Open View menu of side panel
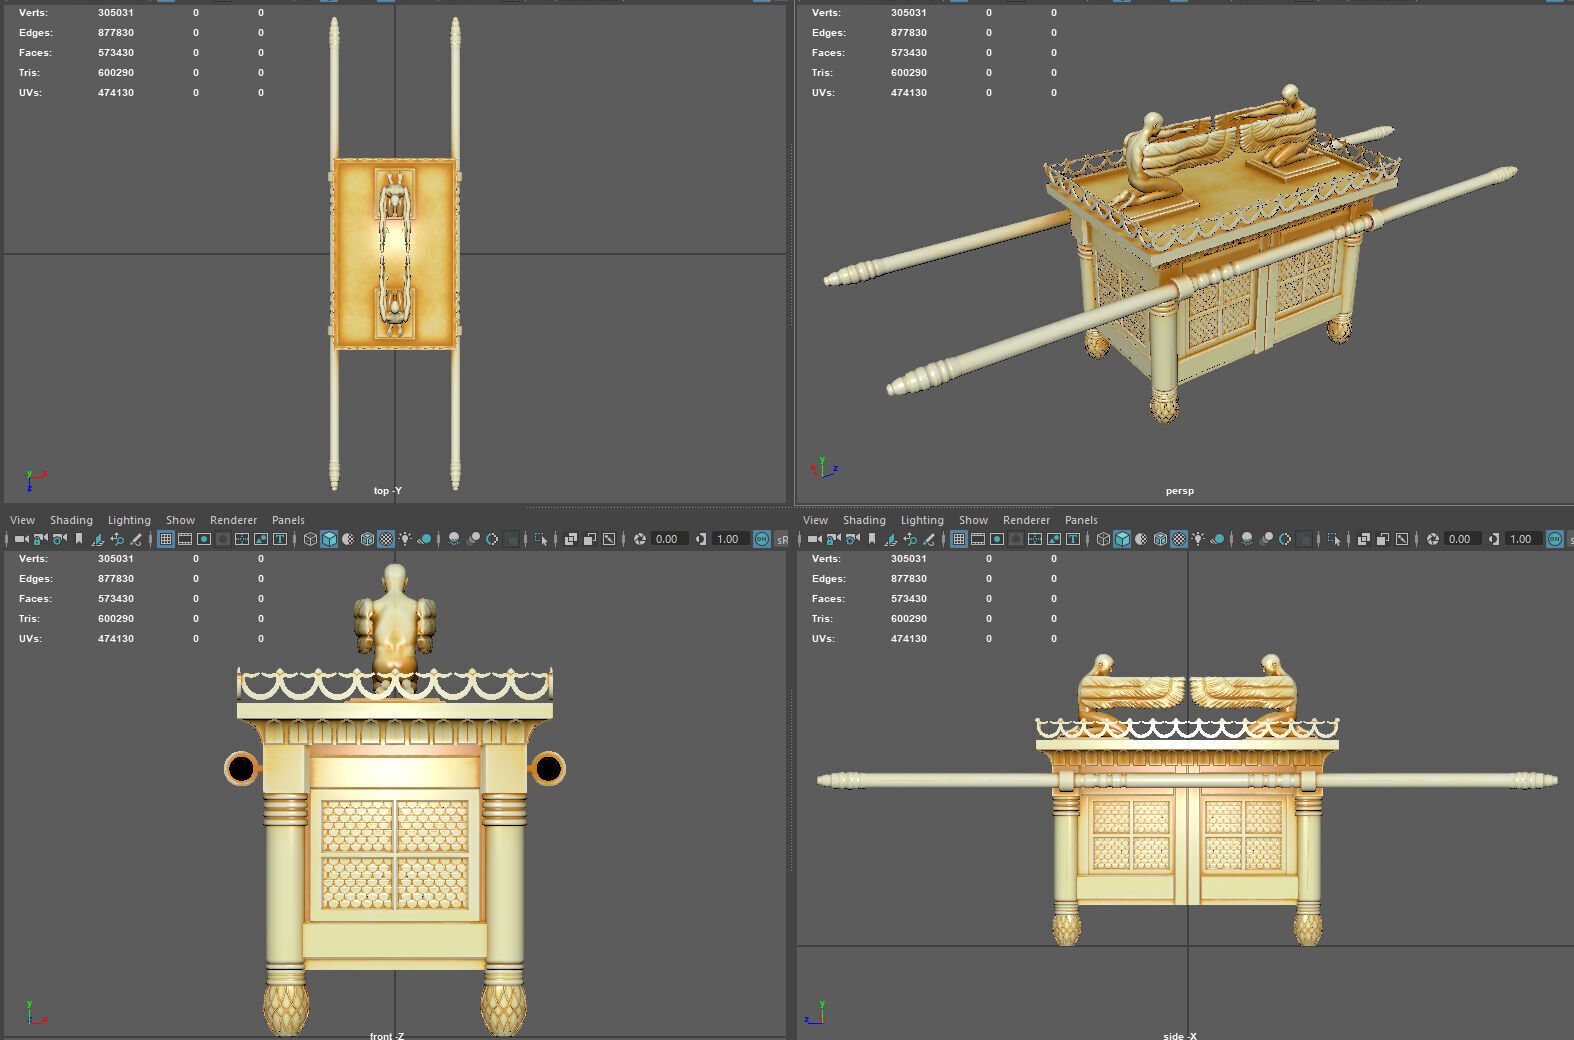The height and width of the screenshot is (1040, 1574). click(815, 520)
